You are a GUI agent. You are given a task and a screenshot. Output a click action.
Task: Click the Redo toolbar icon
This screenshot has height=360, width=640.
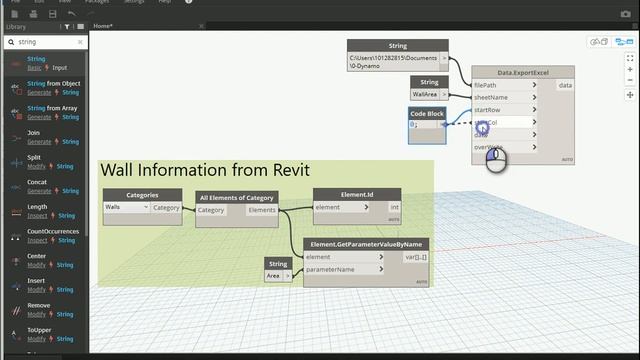(x=91, y=14)
